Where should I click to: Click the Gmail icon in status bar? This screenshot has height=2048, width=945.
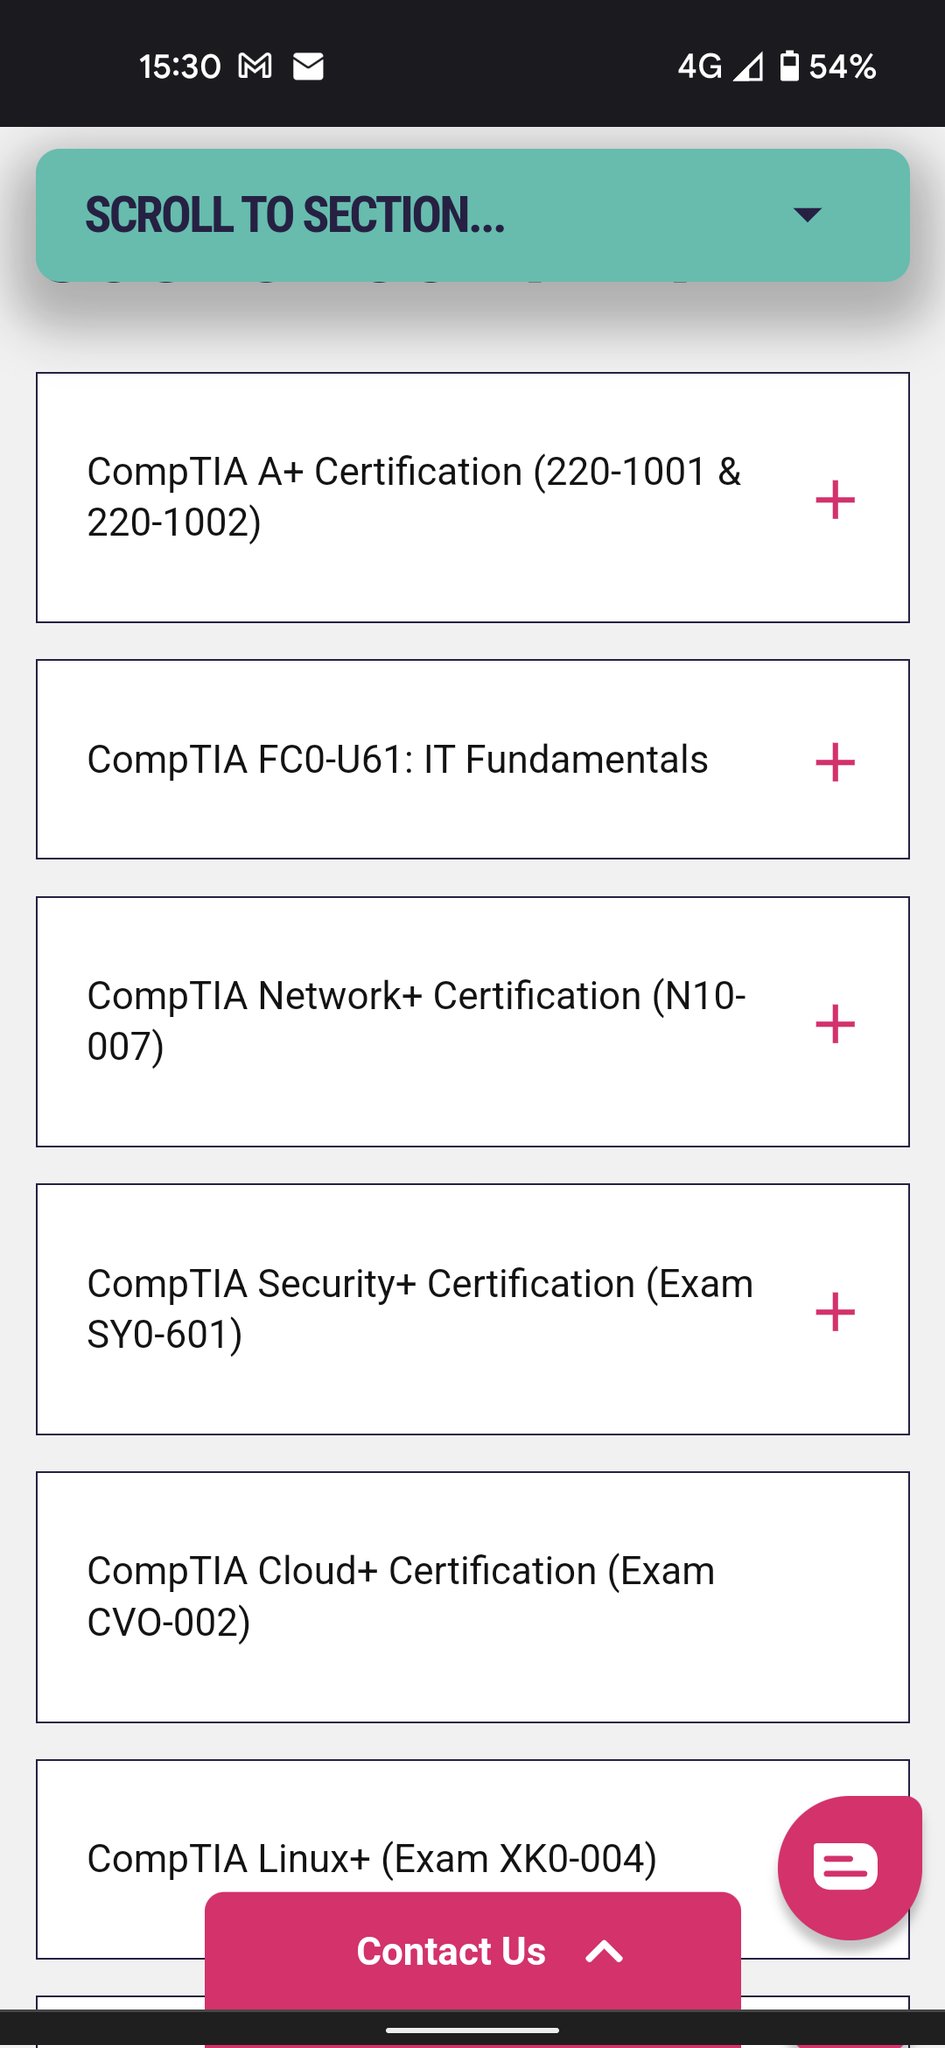[255, 66]
